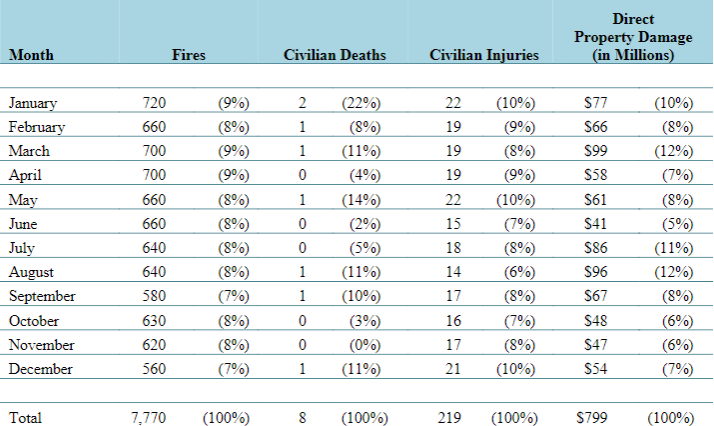Click the December row label

41,369
